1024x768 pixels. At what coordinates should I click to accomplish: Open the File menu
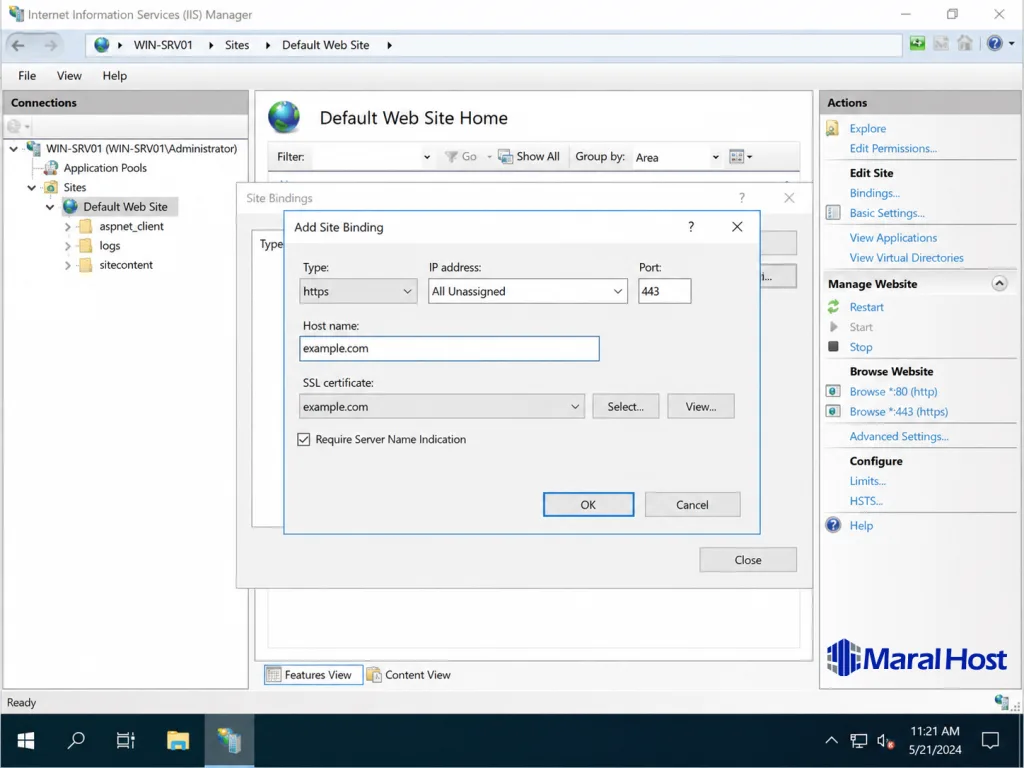[27, 76]
